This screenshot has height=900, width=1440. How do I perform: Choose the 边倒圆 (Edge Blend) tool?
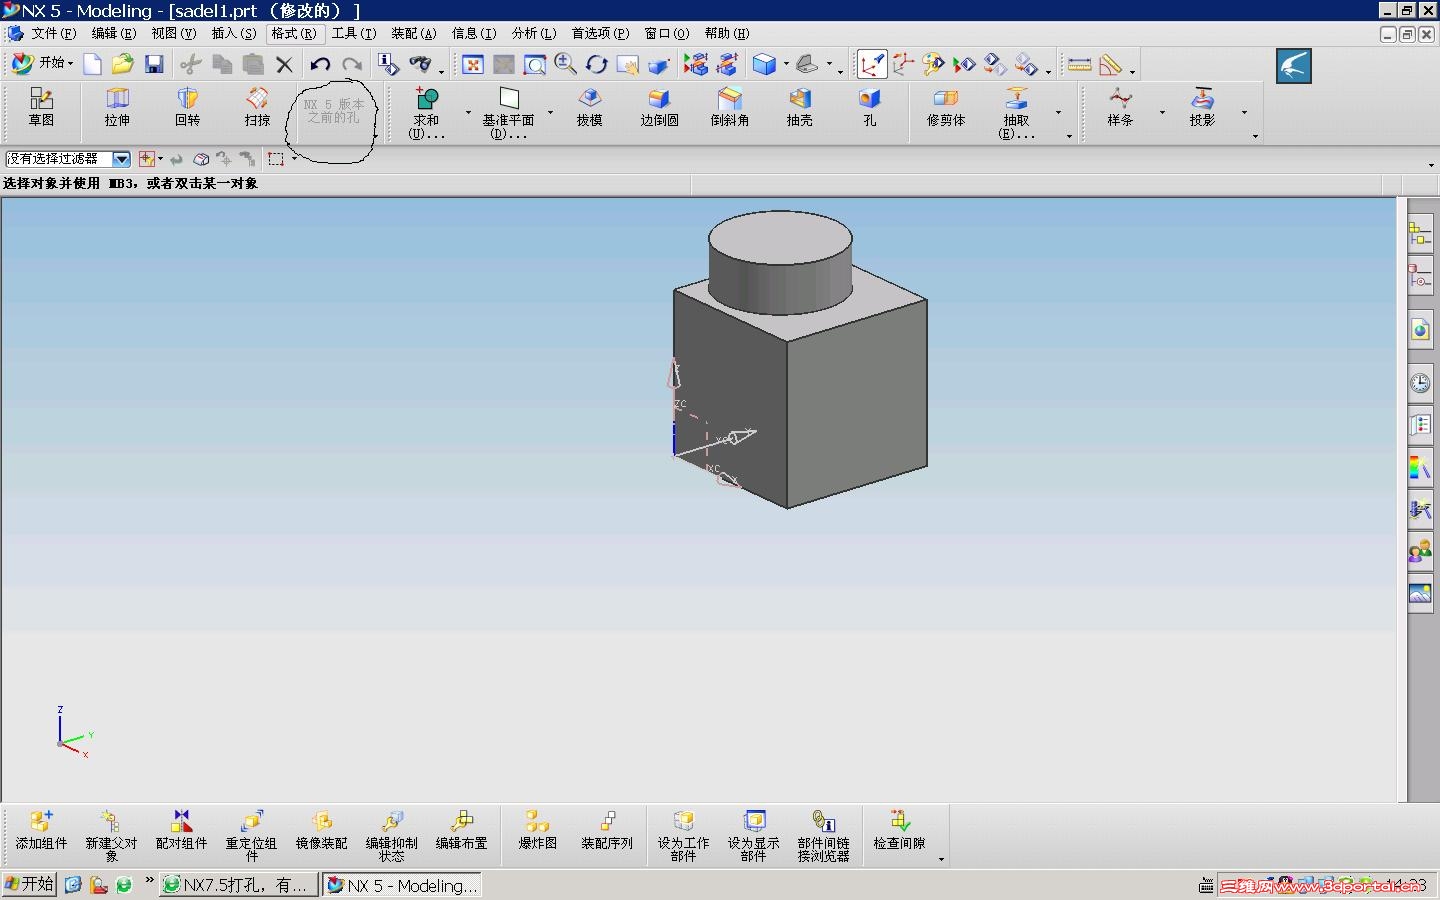click(x=659, y=108)
